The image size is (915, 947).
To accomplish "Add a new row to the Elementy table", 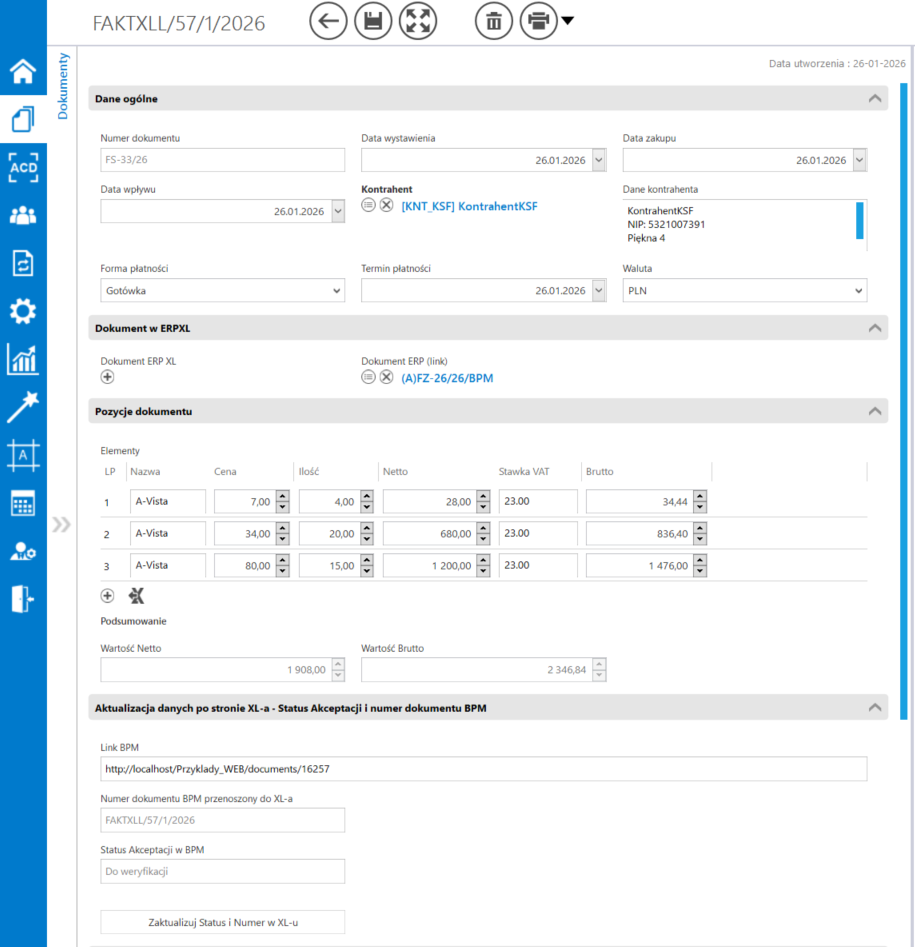I will pyautogui.click(x=108, y=596).
